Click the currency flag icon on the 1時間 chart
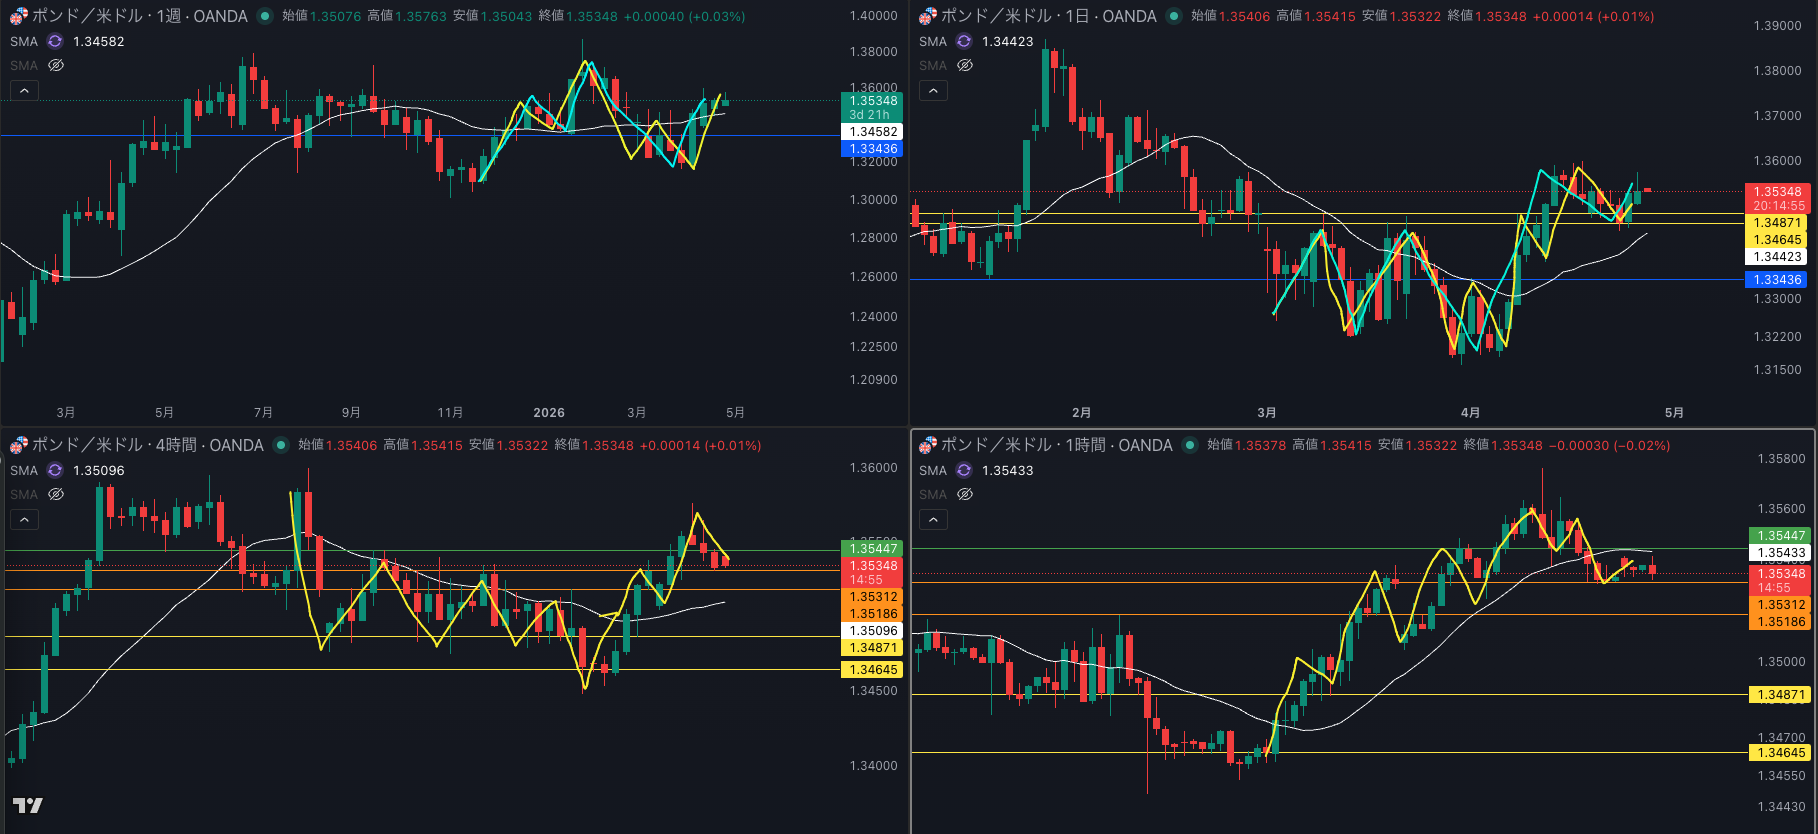 coord(928,445)
